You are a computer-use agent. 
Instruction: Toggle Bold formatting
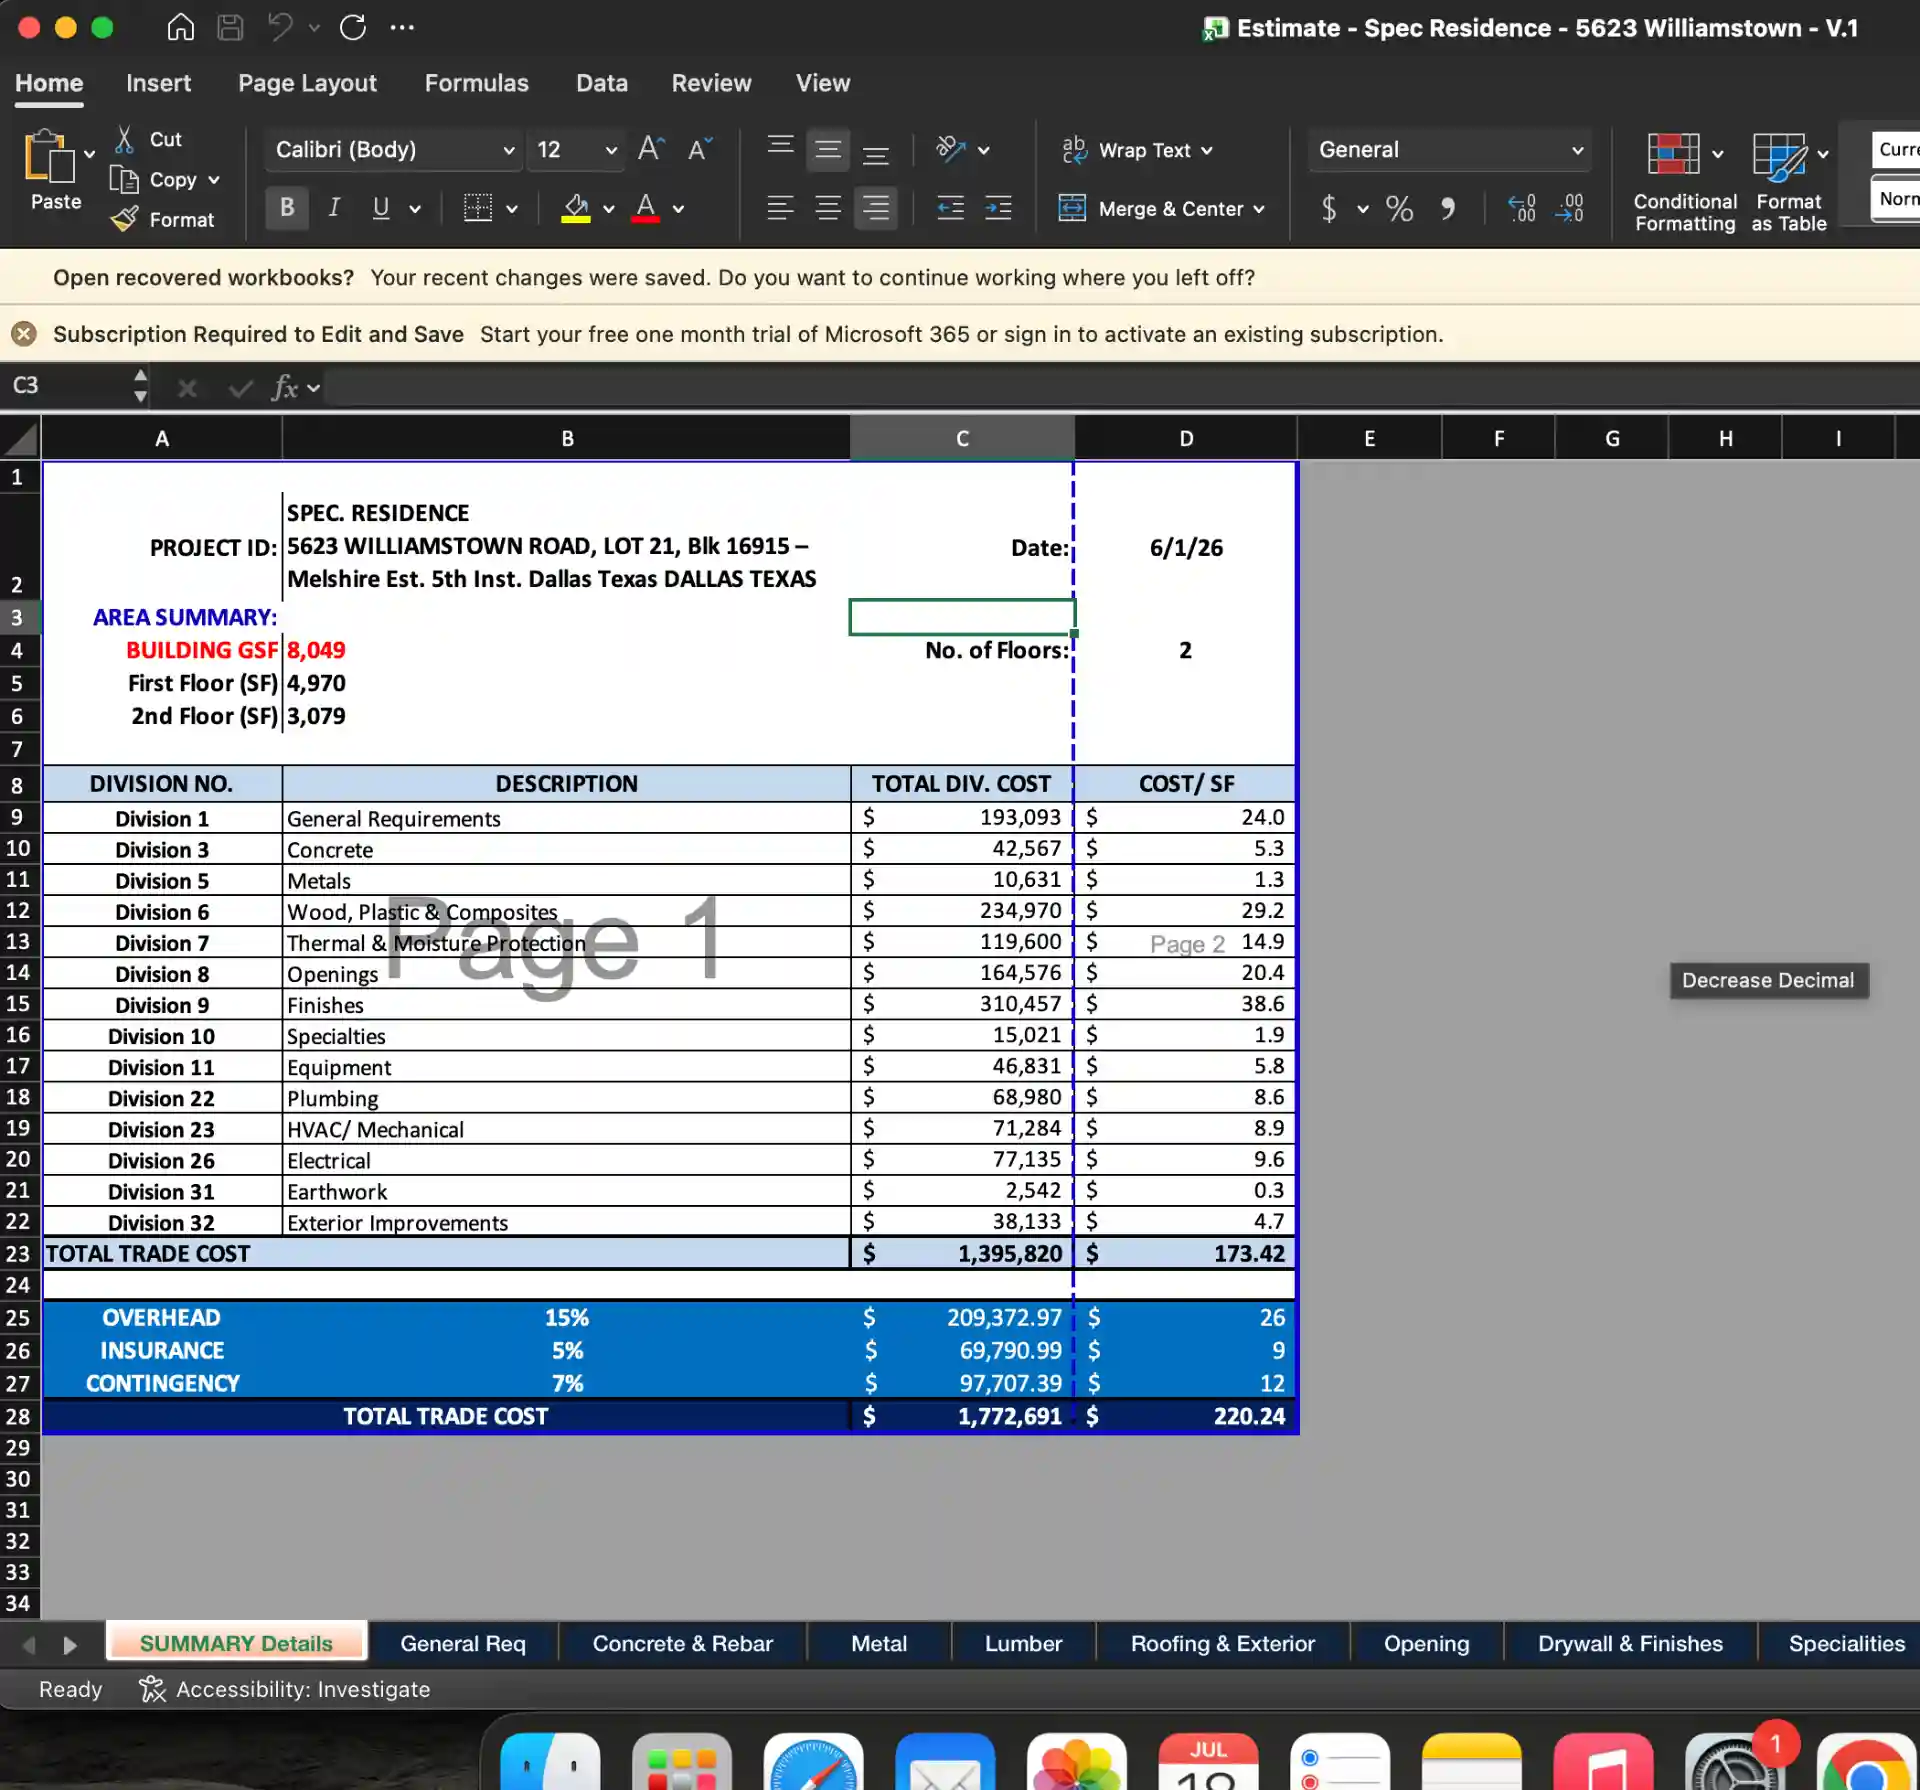click(287, 208)
